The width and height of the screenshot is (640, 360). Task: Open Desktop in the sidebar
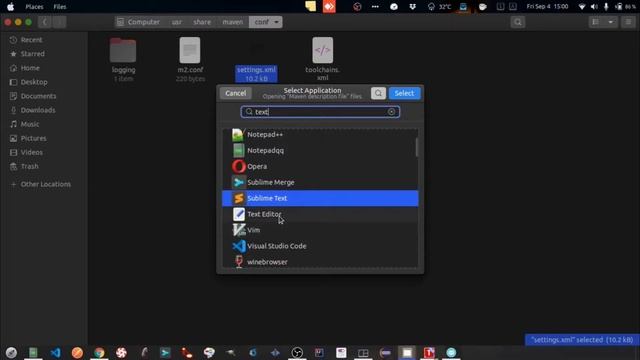34,82
